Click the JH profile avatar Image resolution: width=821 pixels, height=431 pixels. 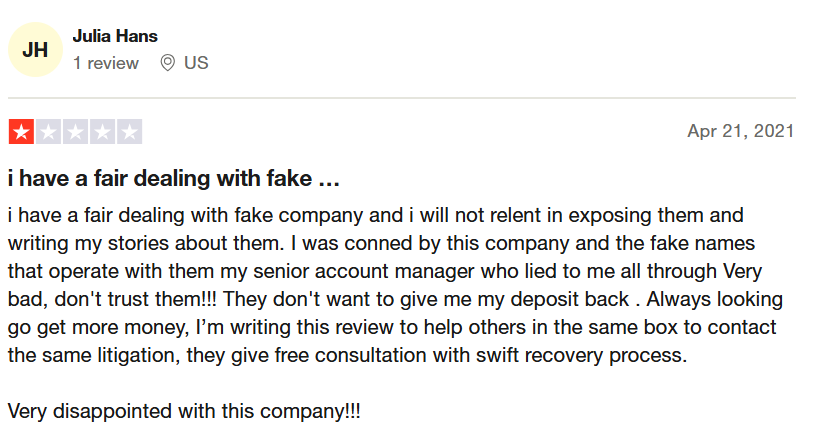[35, 49]
